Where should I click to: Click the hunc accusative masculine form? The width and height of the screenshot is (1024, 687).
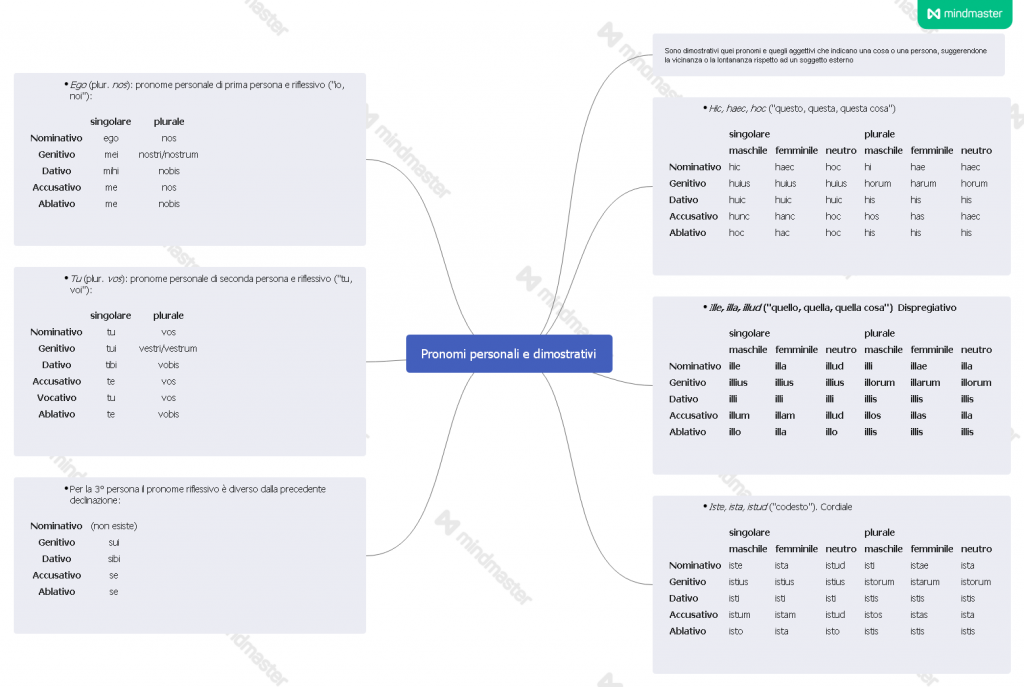739,216
